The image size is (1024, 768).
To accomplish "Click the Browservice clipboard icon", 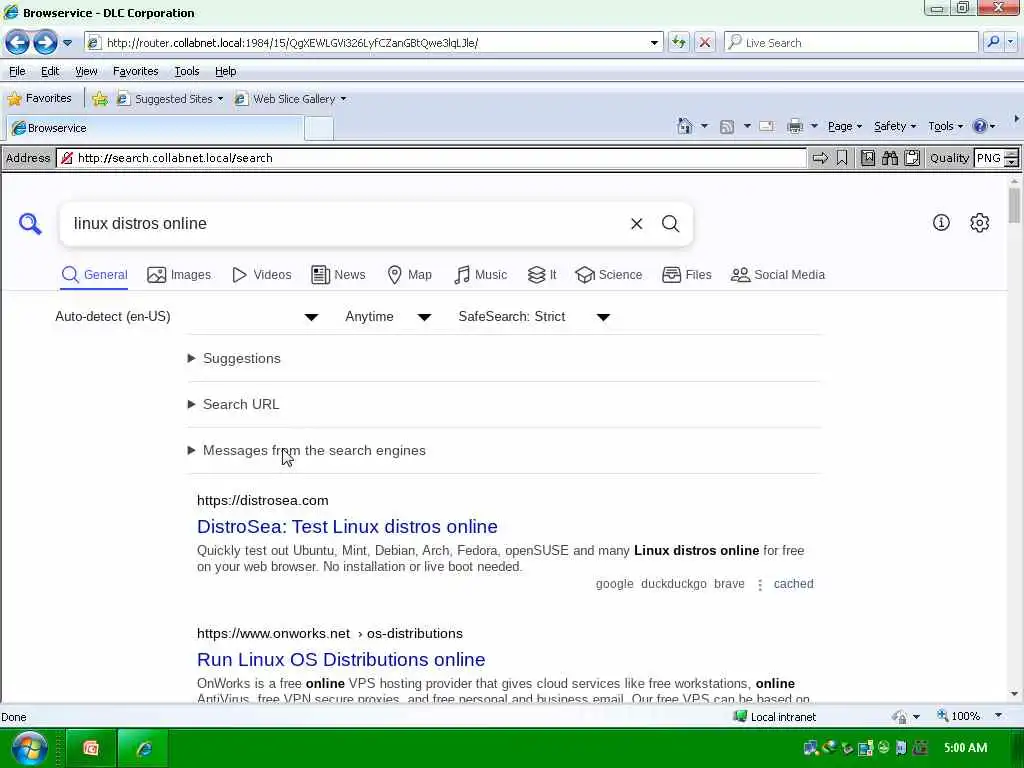I will pyautogui.click(x=912, y=158).
